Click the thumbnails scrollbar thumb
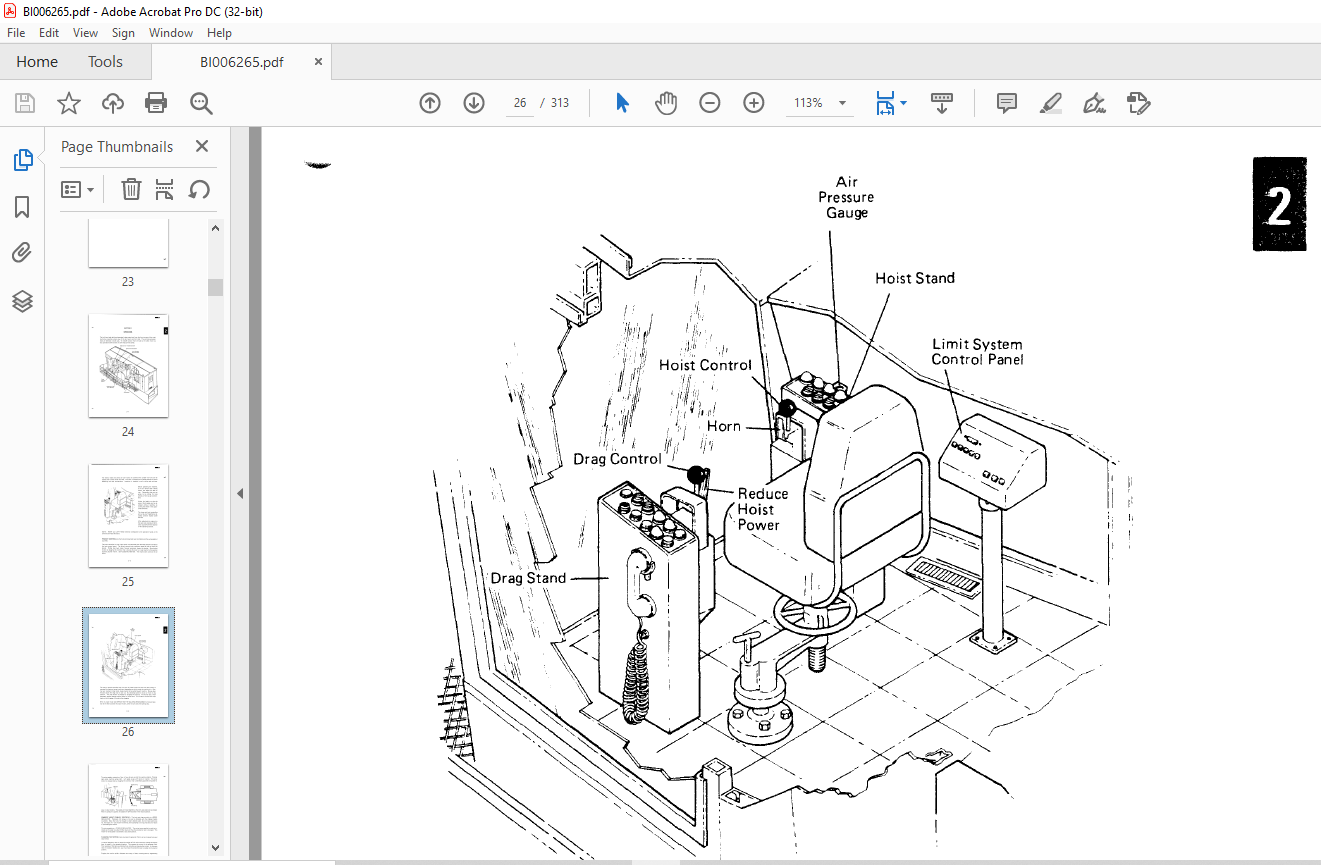This screenshot has height=865, width=1321. click(x=216, y=288)
